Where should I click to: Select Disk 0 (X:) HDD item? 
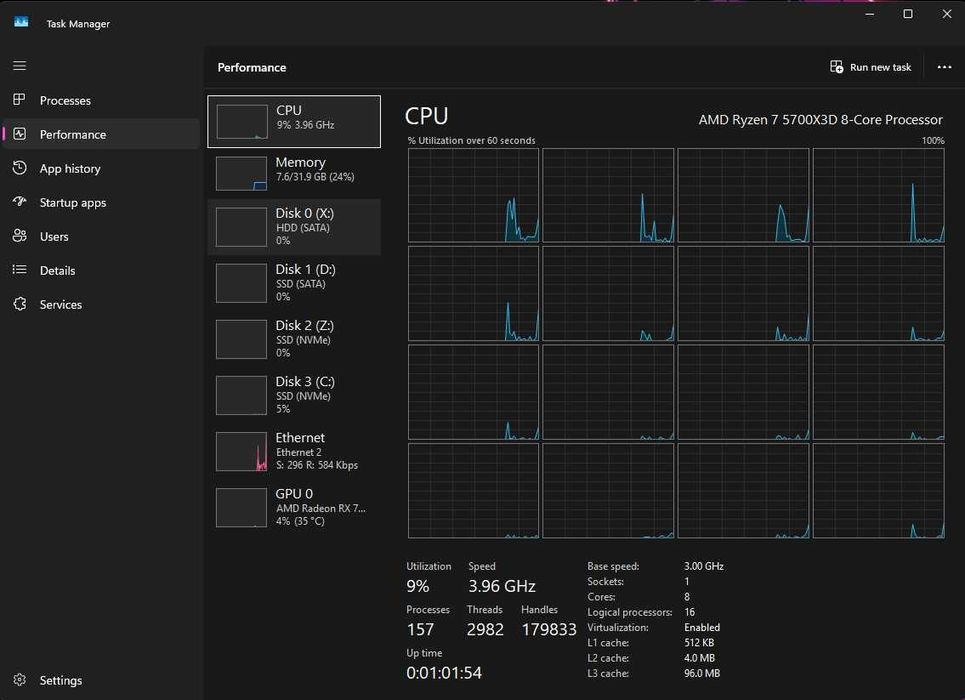(294, 227)
